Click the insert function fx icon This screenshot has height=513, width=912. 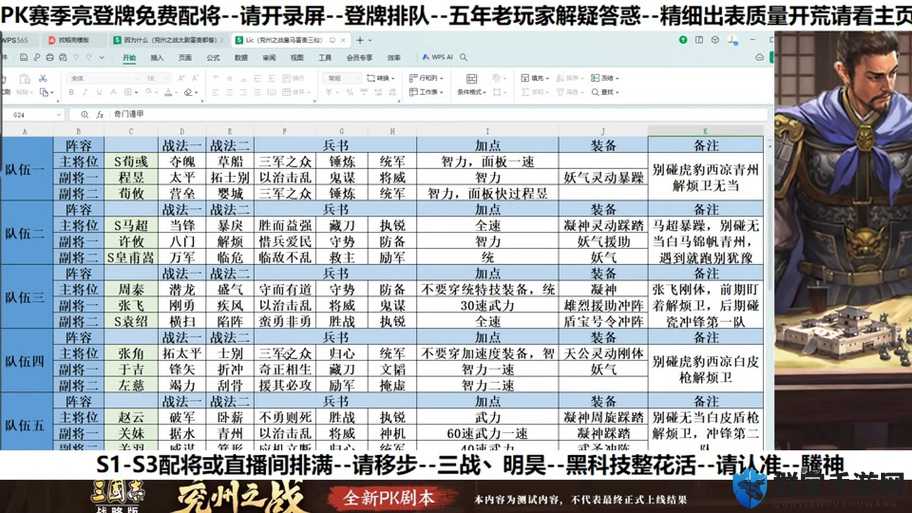tap(99, 115)
